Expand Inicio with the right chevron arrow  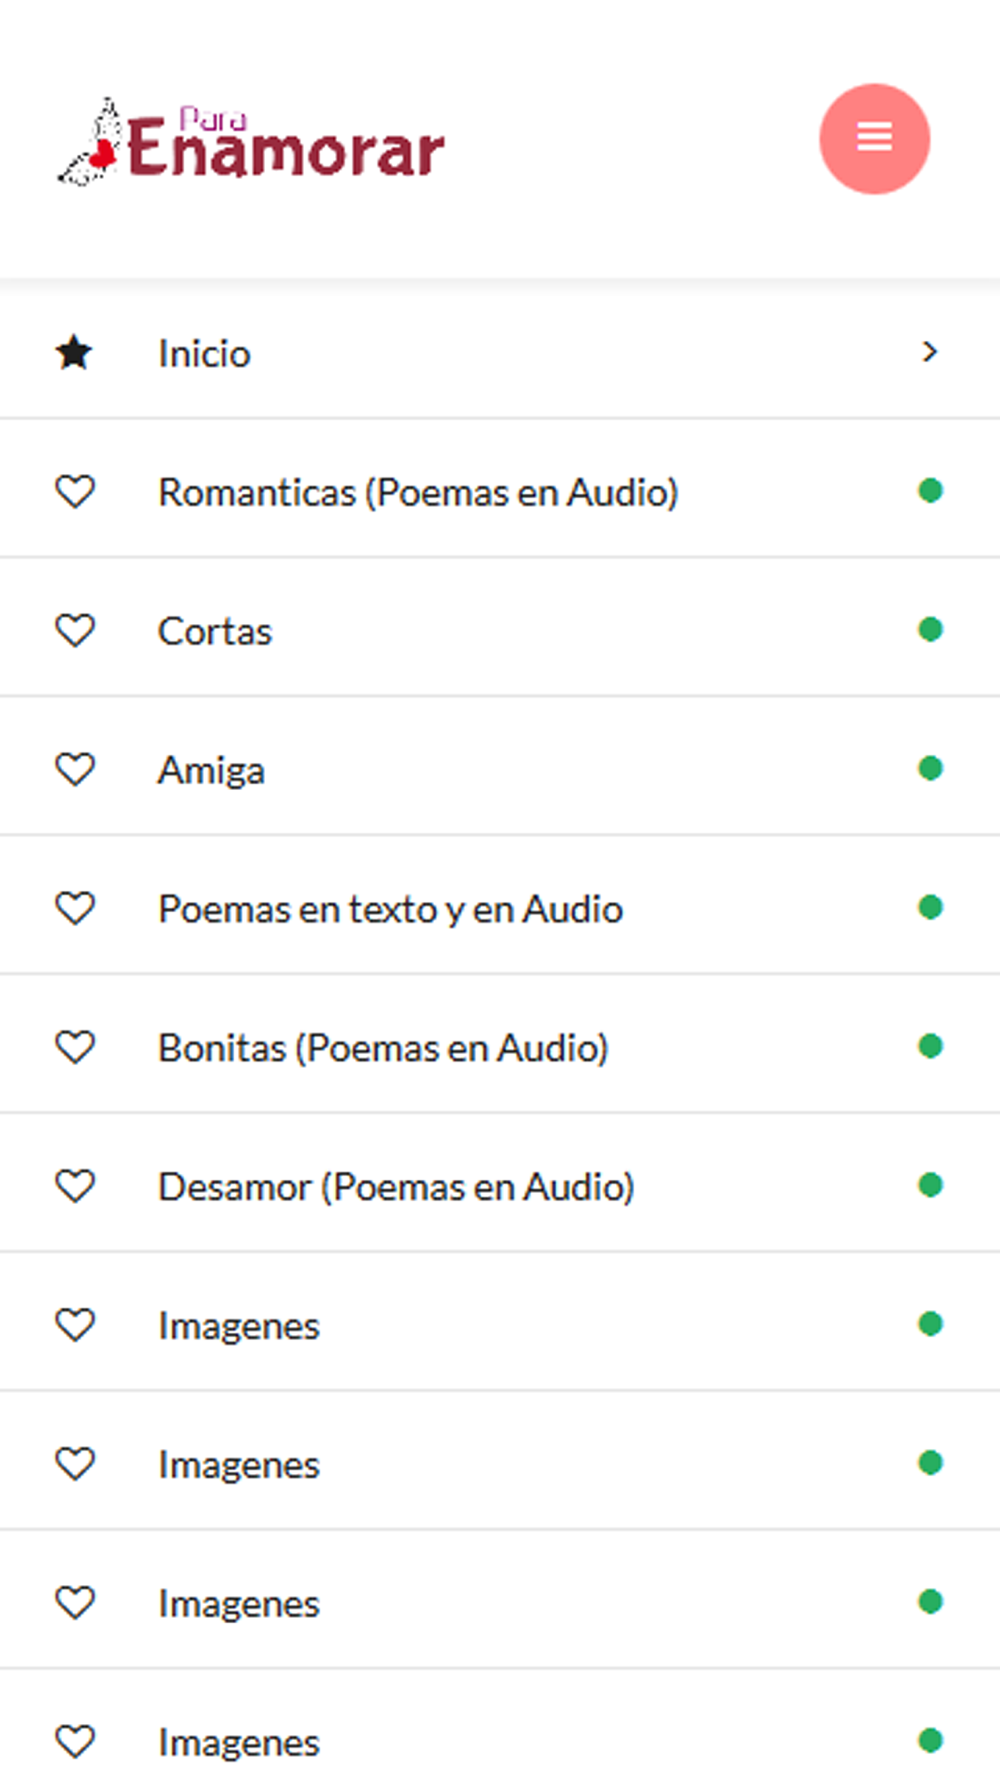930,351
